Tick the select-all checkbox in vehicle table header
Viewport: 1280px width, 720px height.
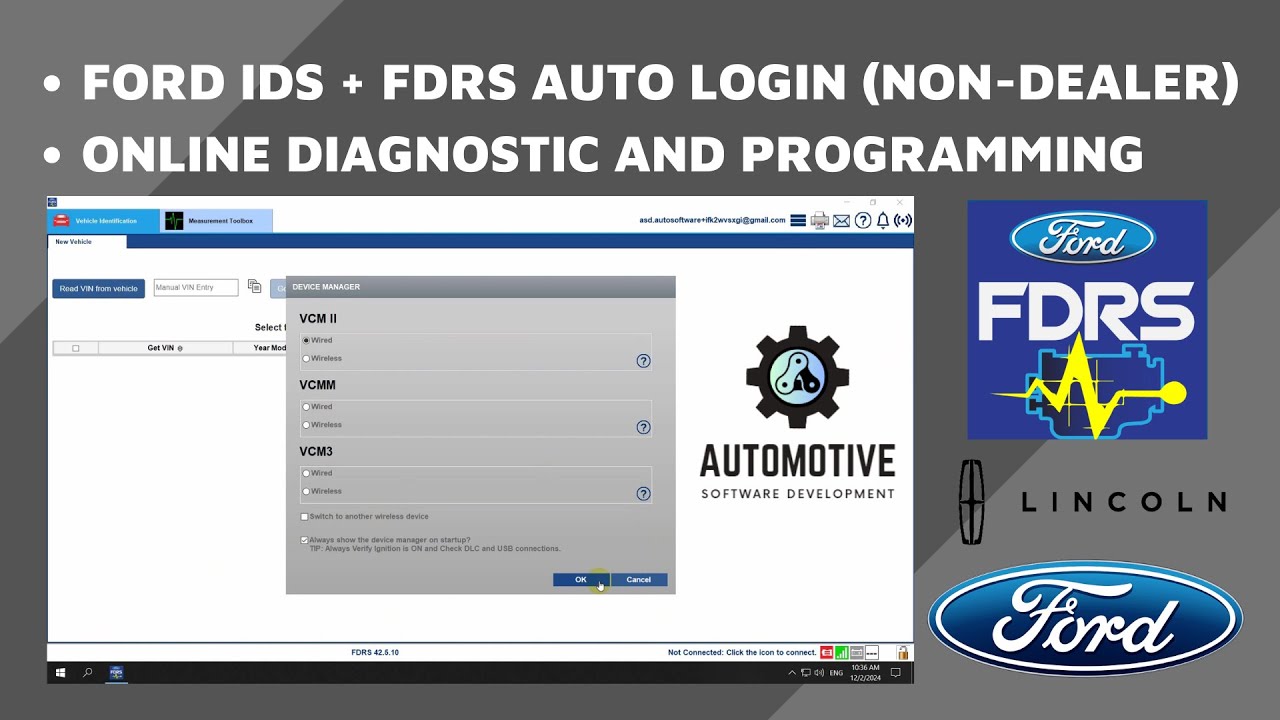pos(76,348)
